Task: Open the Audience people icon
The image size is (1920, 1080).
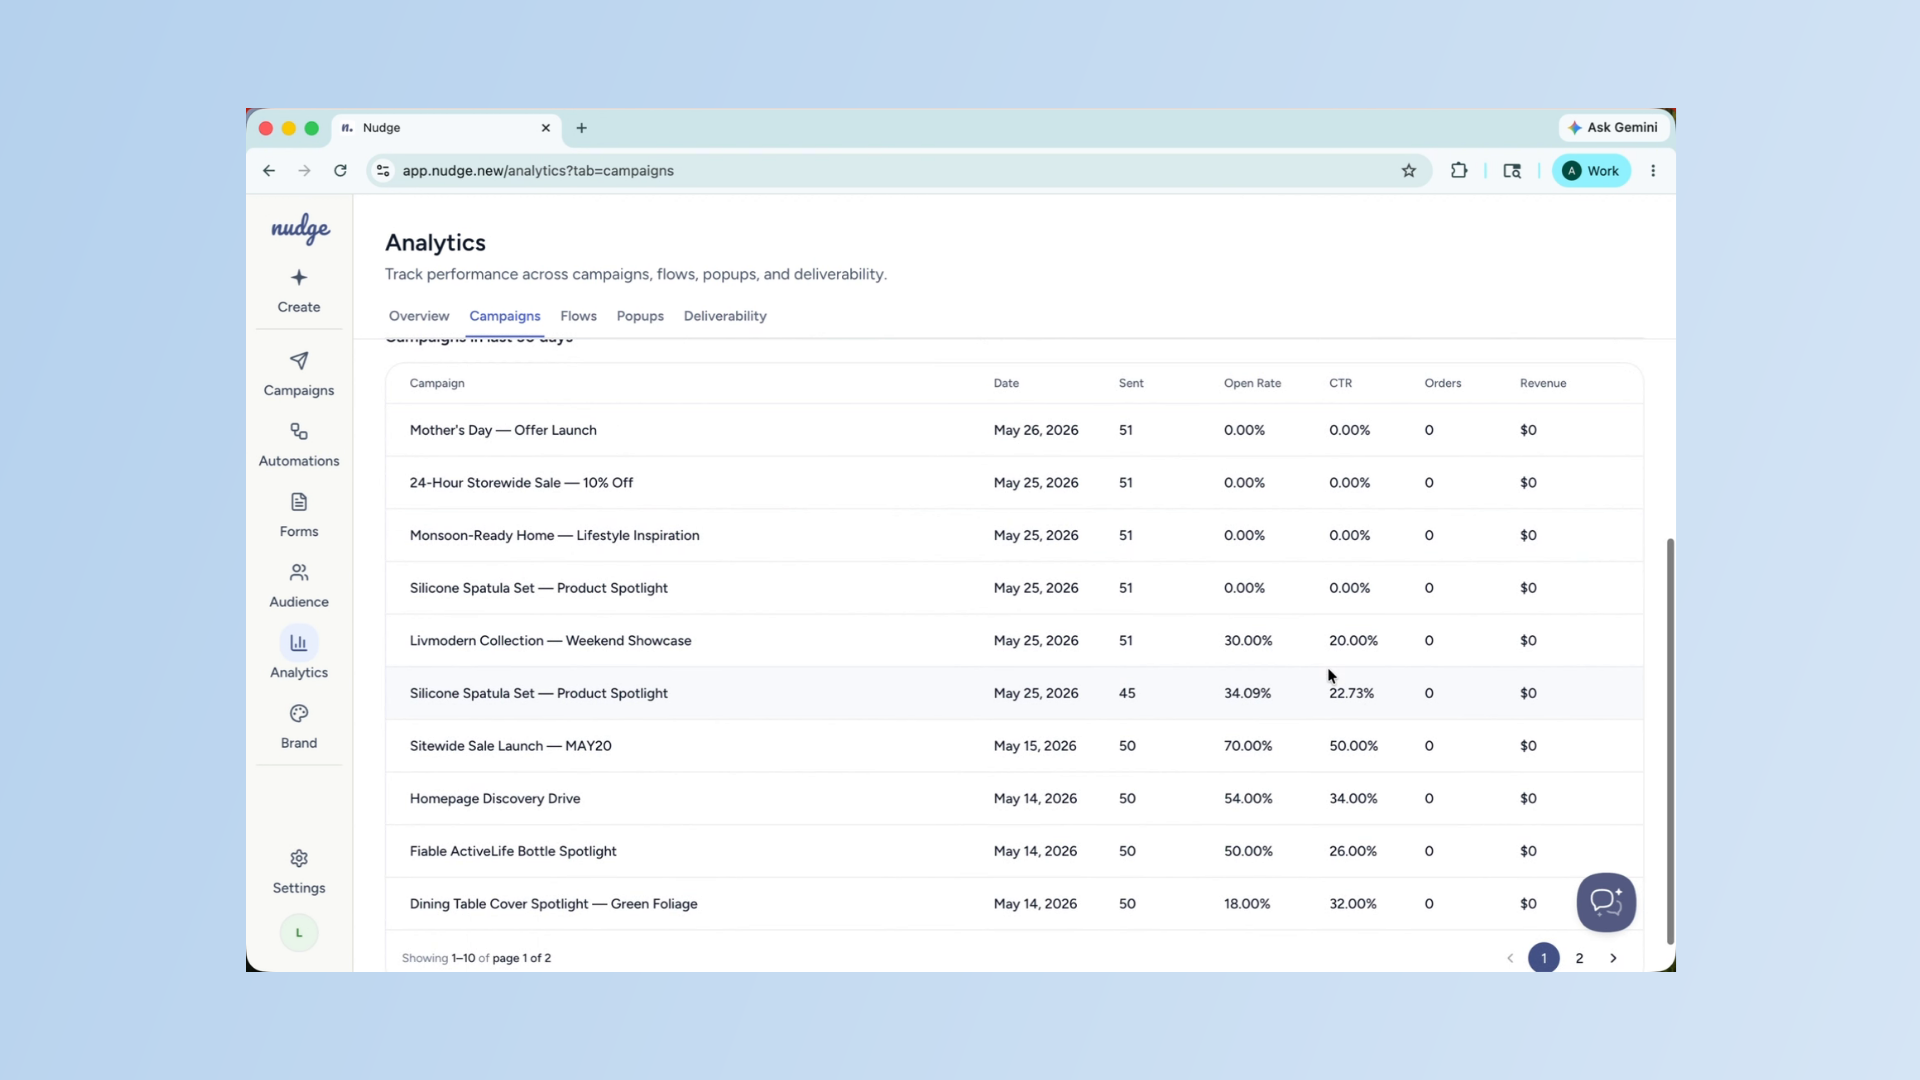Action: (299, 573)
